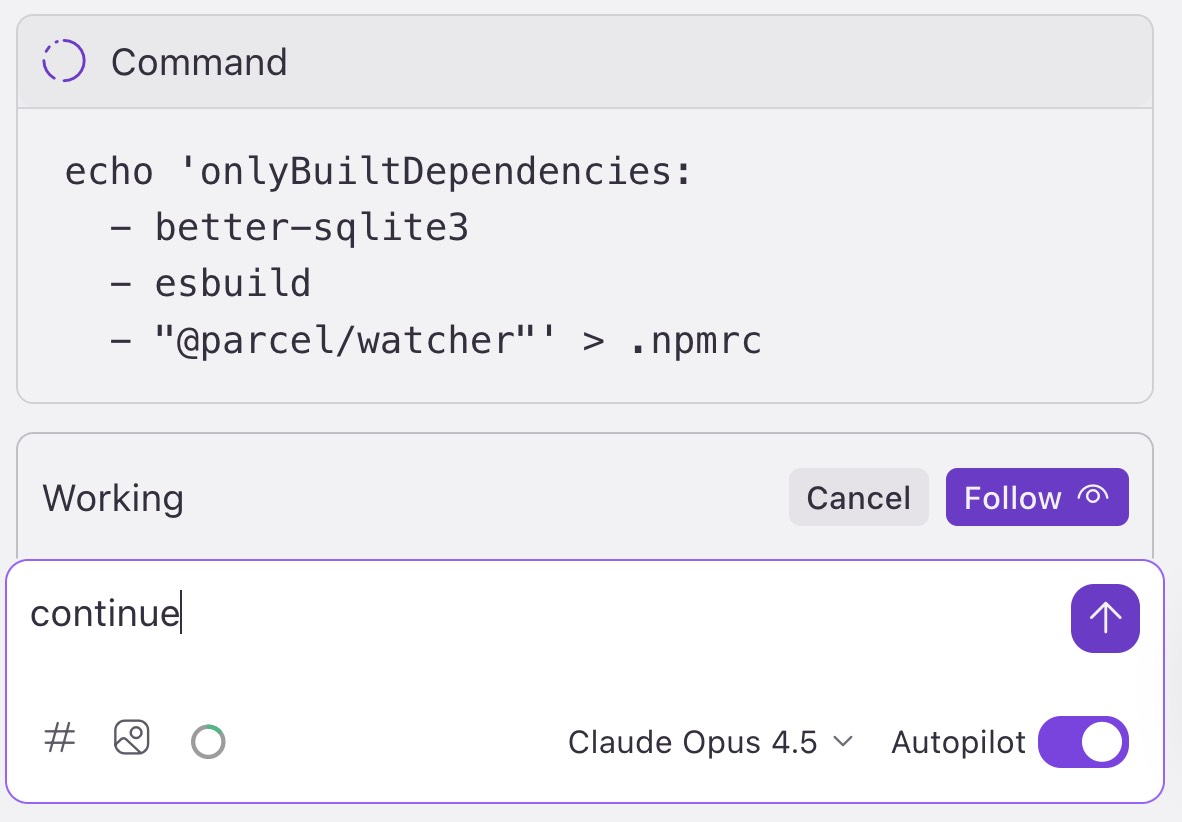Attach an image with the picture icon
This screenshot has height=822, width=1182.
pos(132,738)
